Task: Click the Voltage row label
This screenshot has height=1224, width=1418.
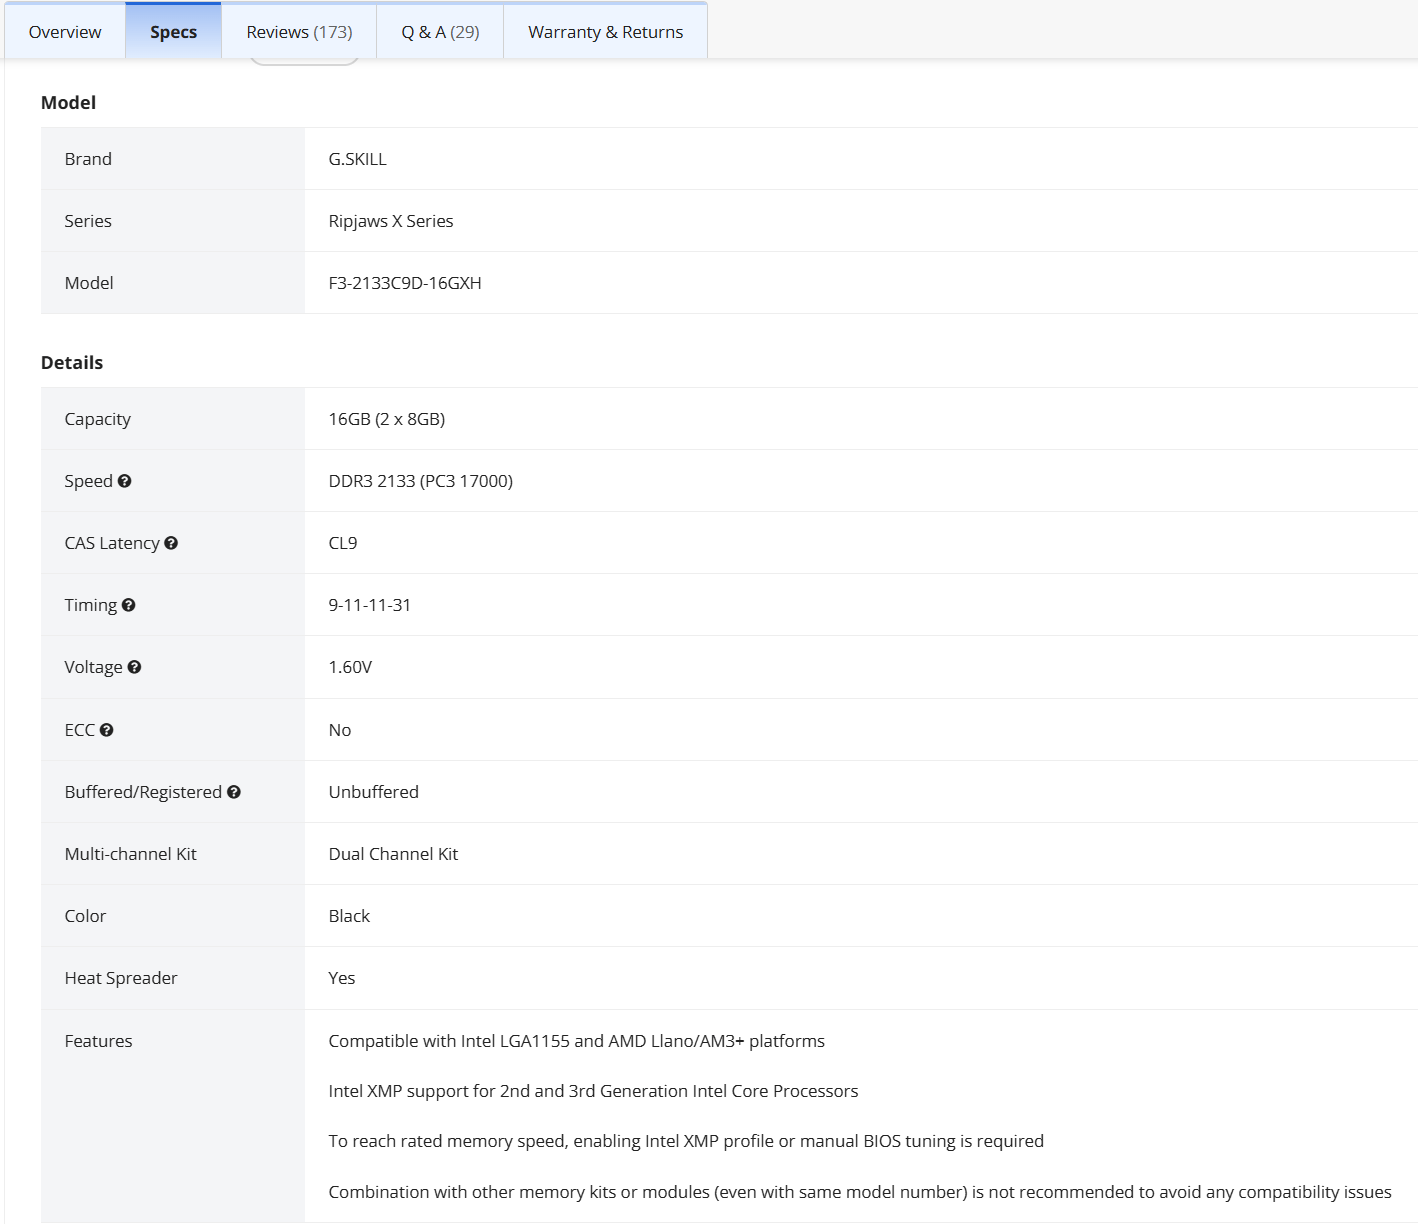Action: pos(94,667)
